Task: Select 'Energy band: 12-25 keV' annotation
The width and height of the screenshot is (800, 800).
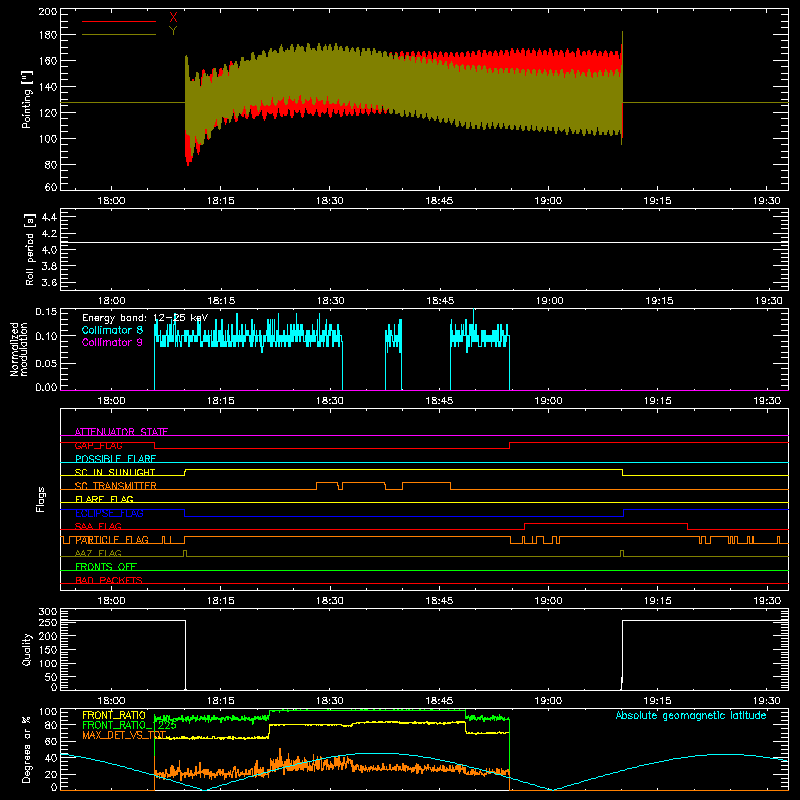Action: [x=145, y=318]
